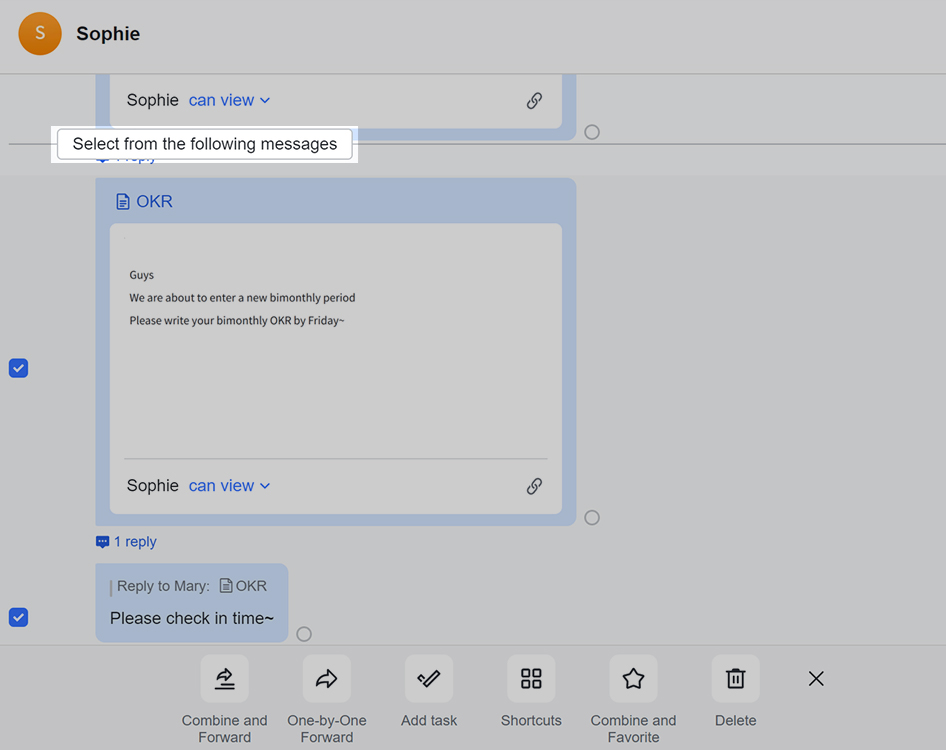Image resolution: width=946 pixels, height=750 pixels.
Task: Copy link icon in the top card
Action: [x=534, y=100]
